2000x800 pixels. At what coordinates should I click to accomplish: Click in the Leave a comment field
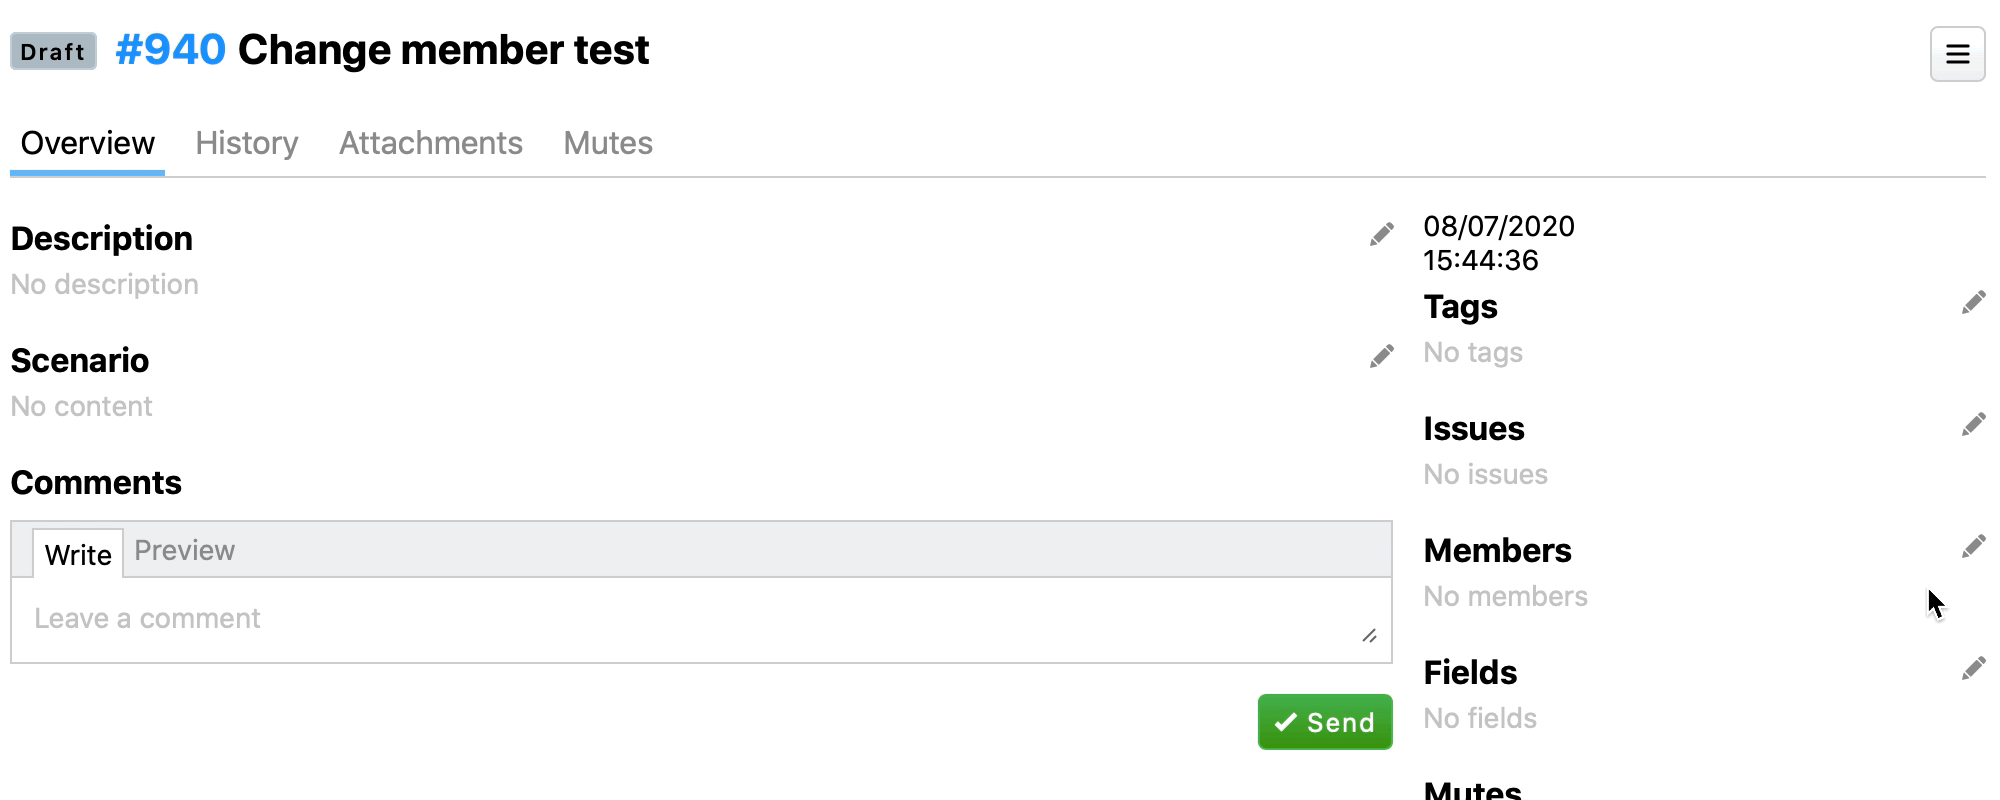[x=690, y=619]
